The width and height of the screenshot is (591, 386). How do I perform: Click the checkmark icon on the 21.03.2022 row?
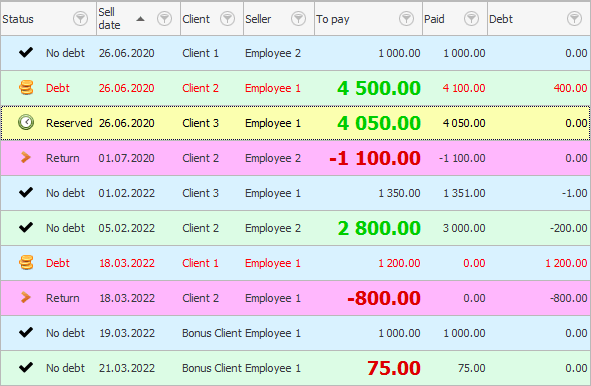26,368
